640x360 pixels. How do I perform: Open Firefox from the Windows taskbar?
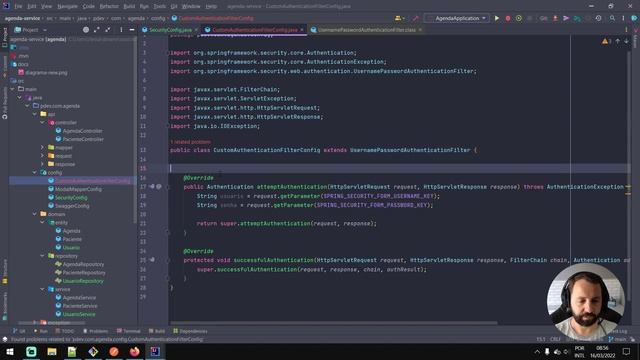click(134, 351)
